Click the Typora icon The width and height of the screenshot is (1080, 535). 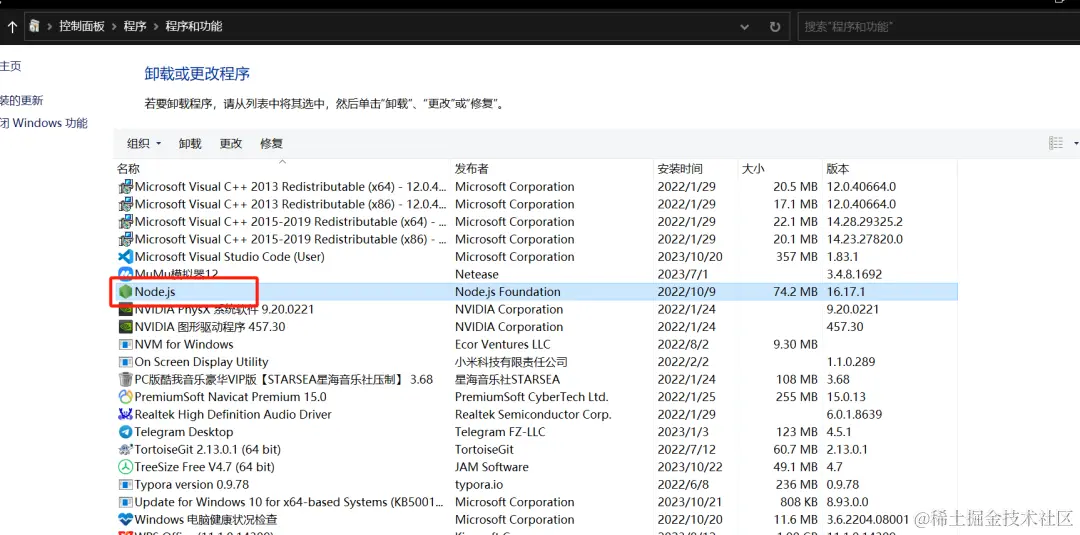click(x=125, y=485)
